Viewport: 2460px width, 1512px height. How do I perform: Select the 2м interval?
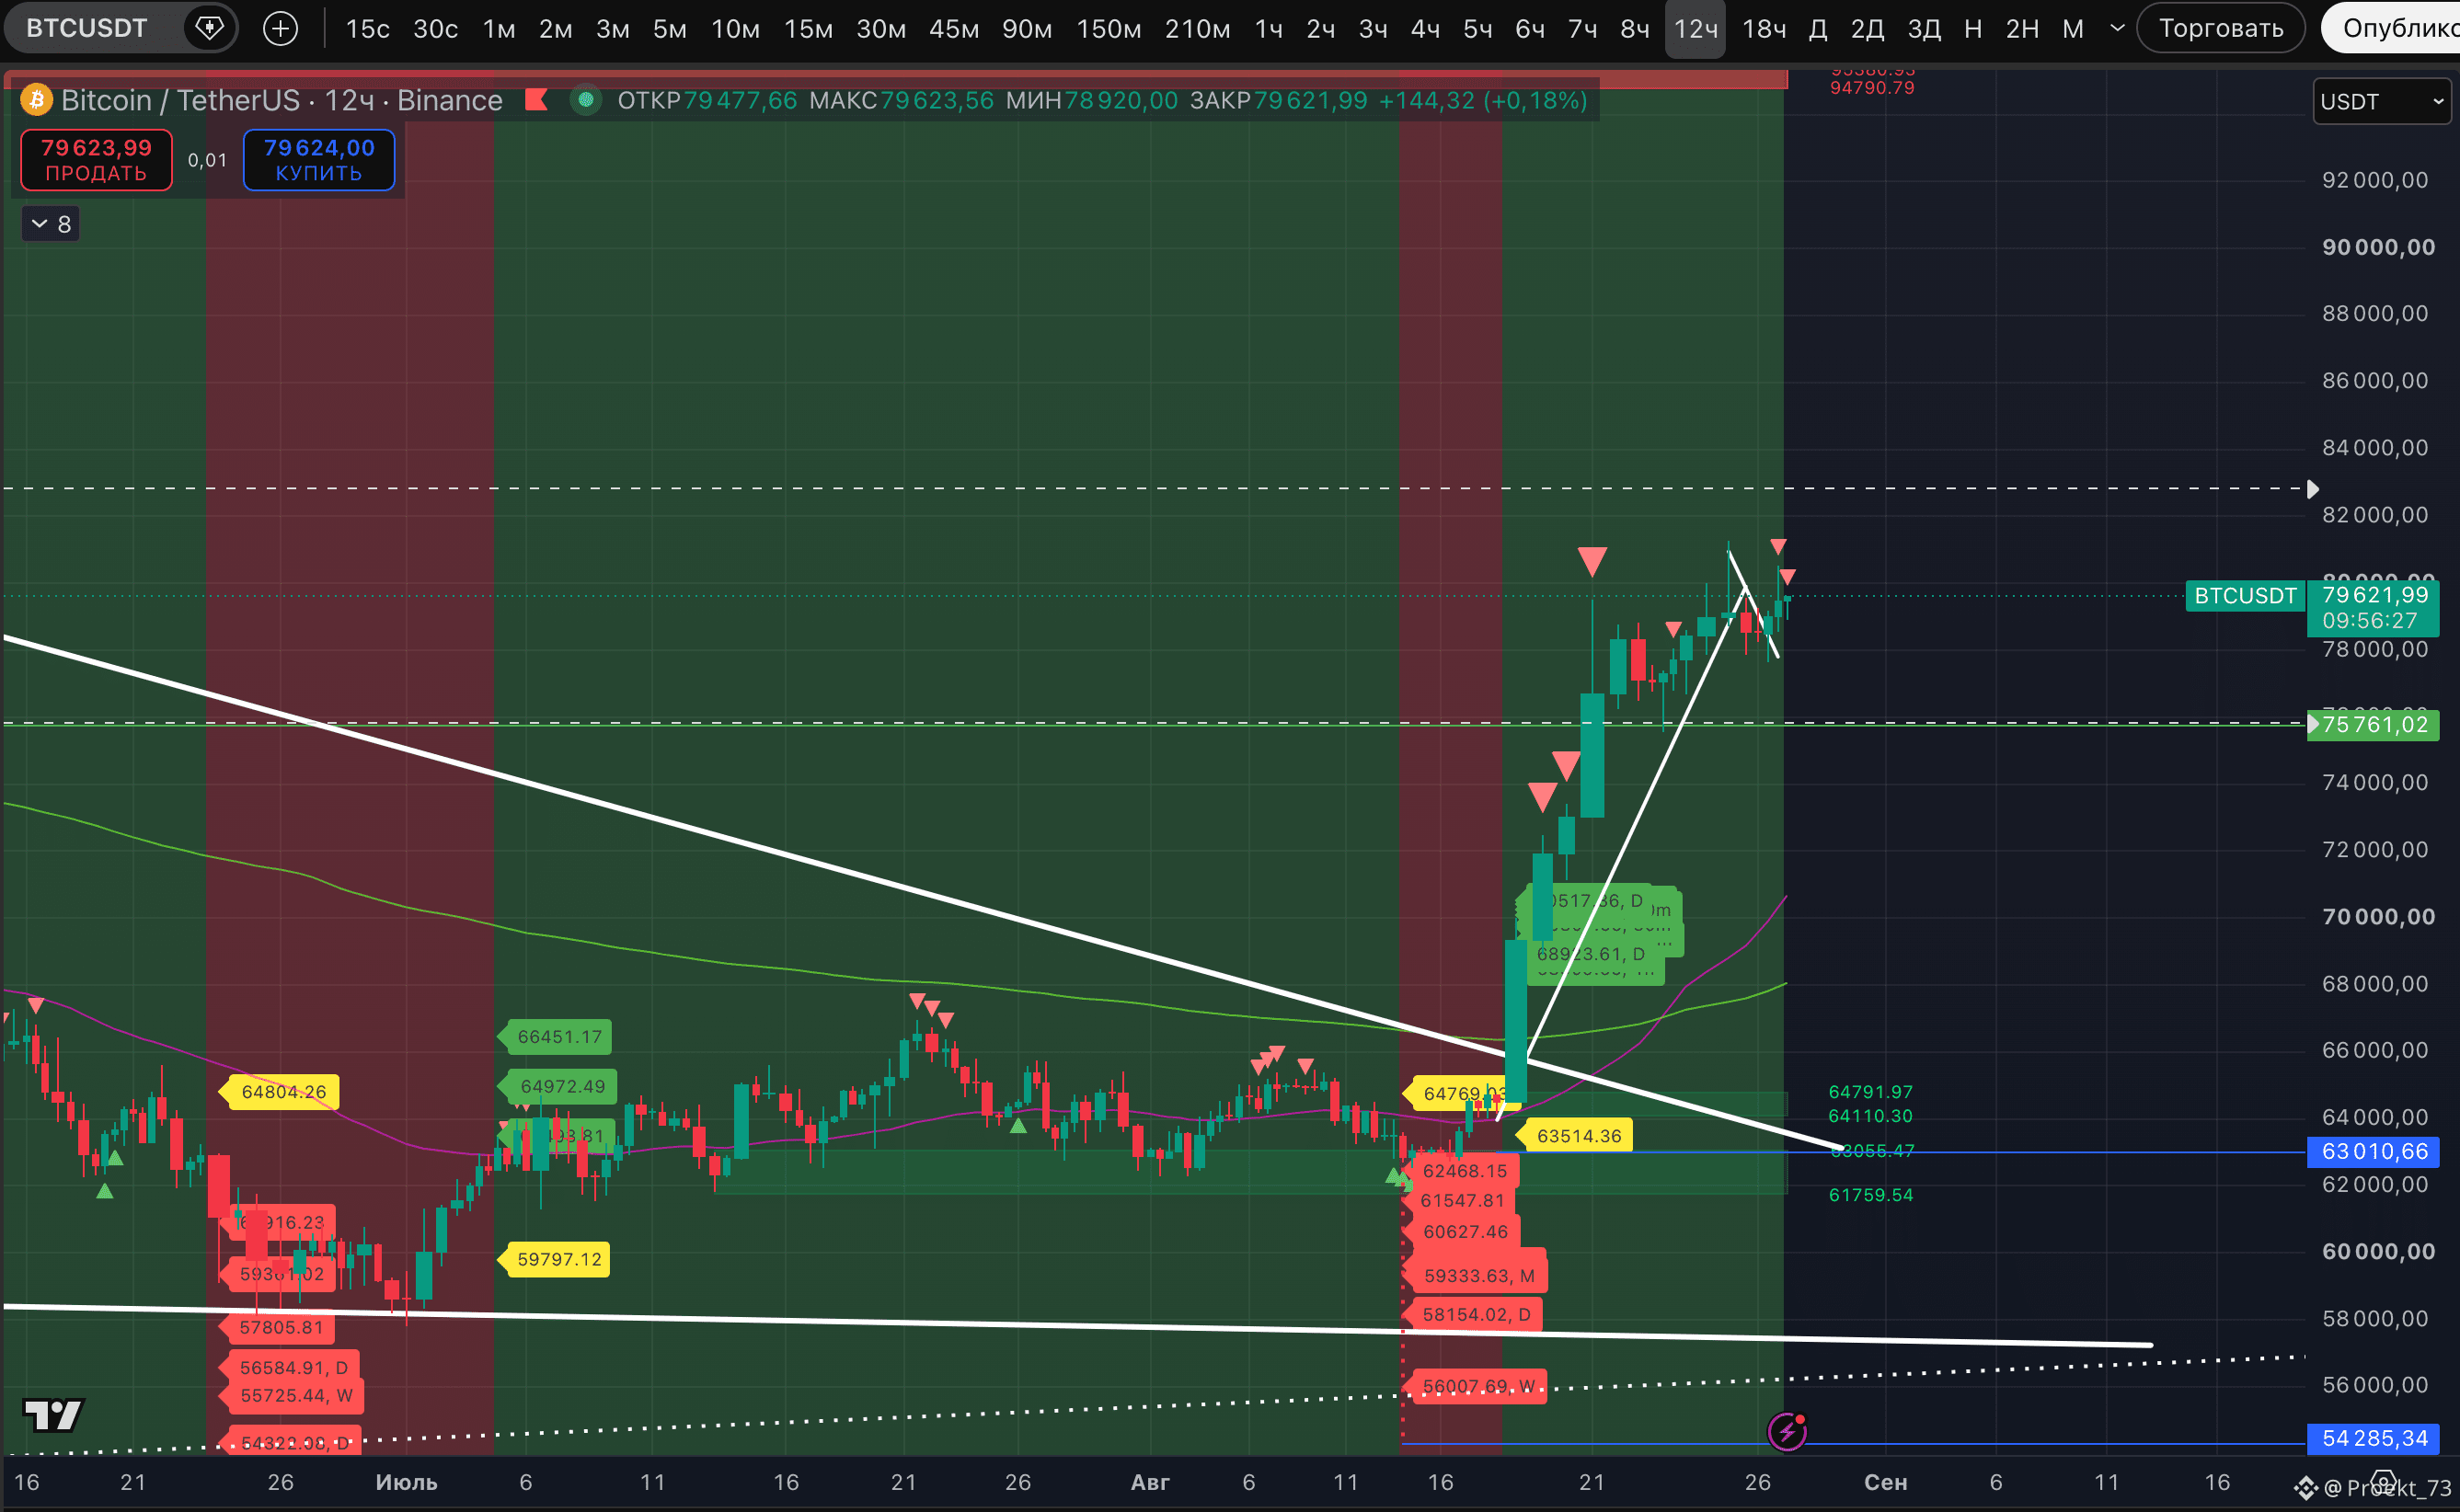point(556,29)
